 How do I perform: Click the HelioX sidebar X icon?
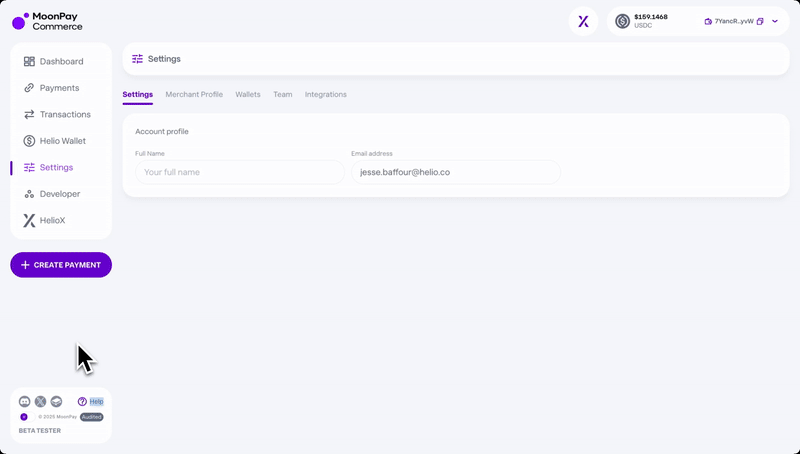point(29,220)
